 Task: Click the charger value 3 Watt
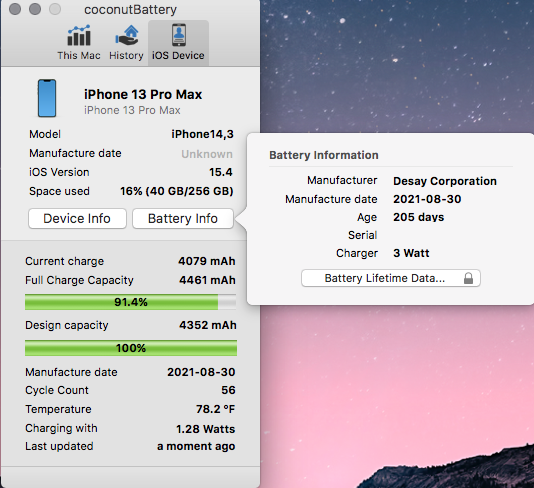(411, 253)
